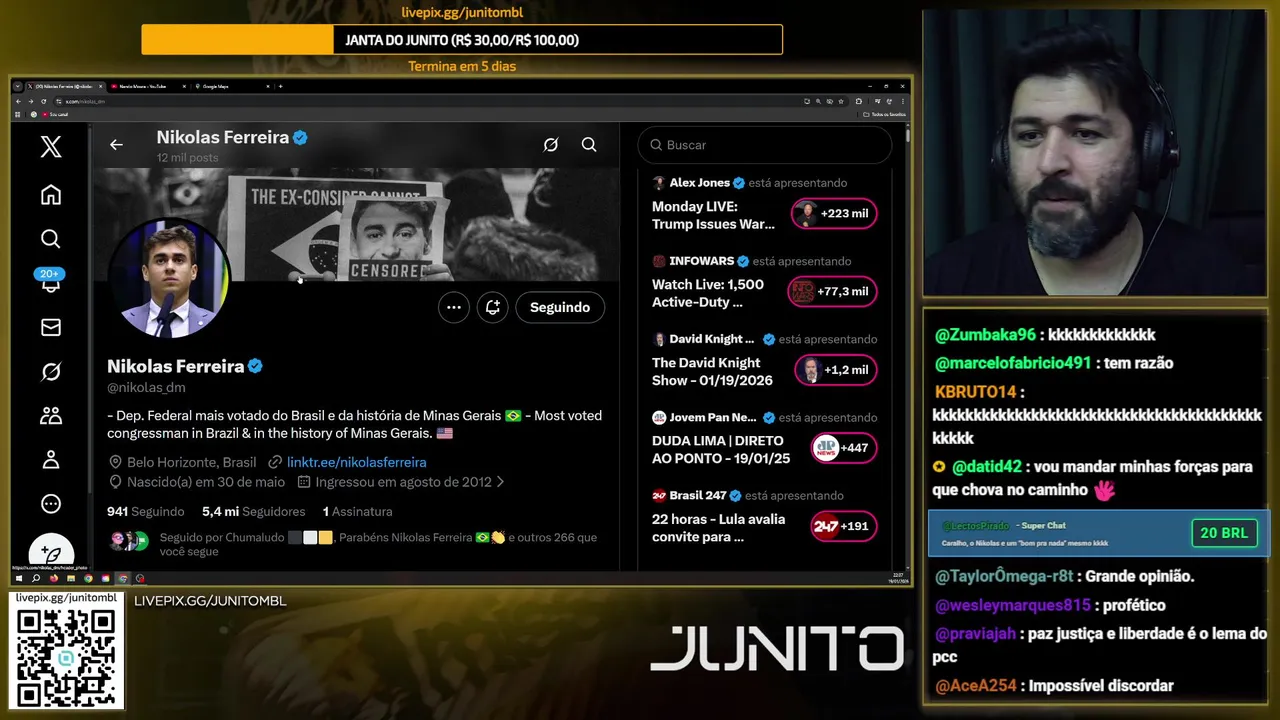Toggle post notifications bell for Nikolas
1280x720 pixels.
point(493,307)
